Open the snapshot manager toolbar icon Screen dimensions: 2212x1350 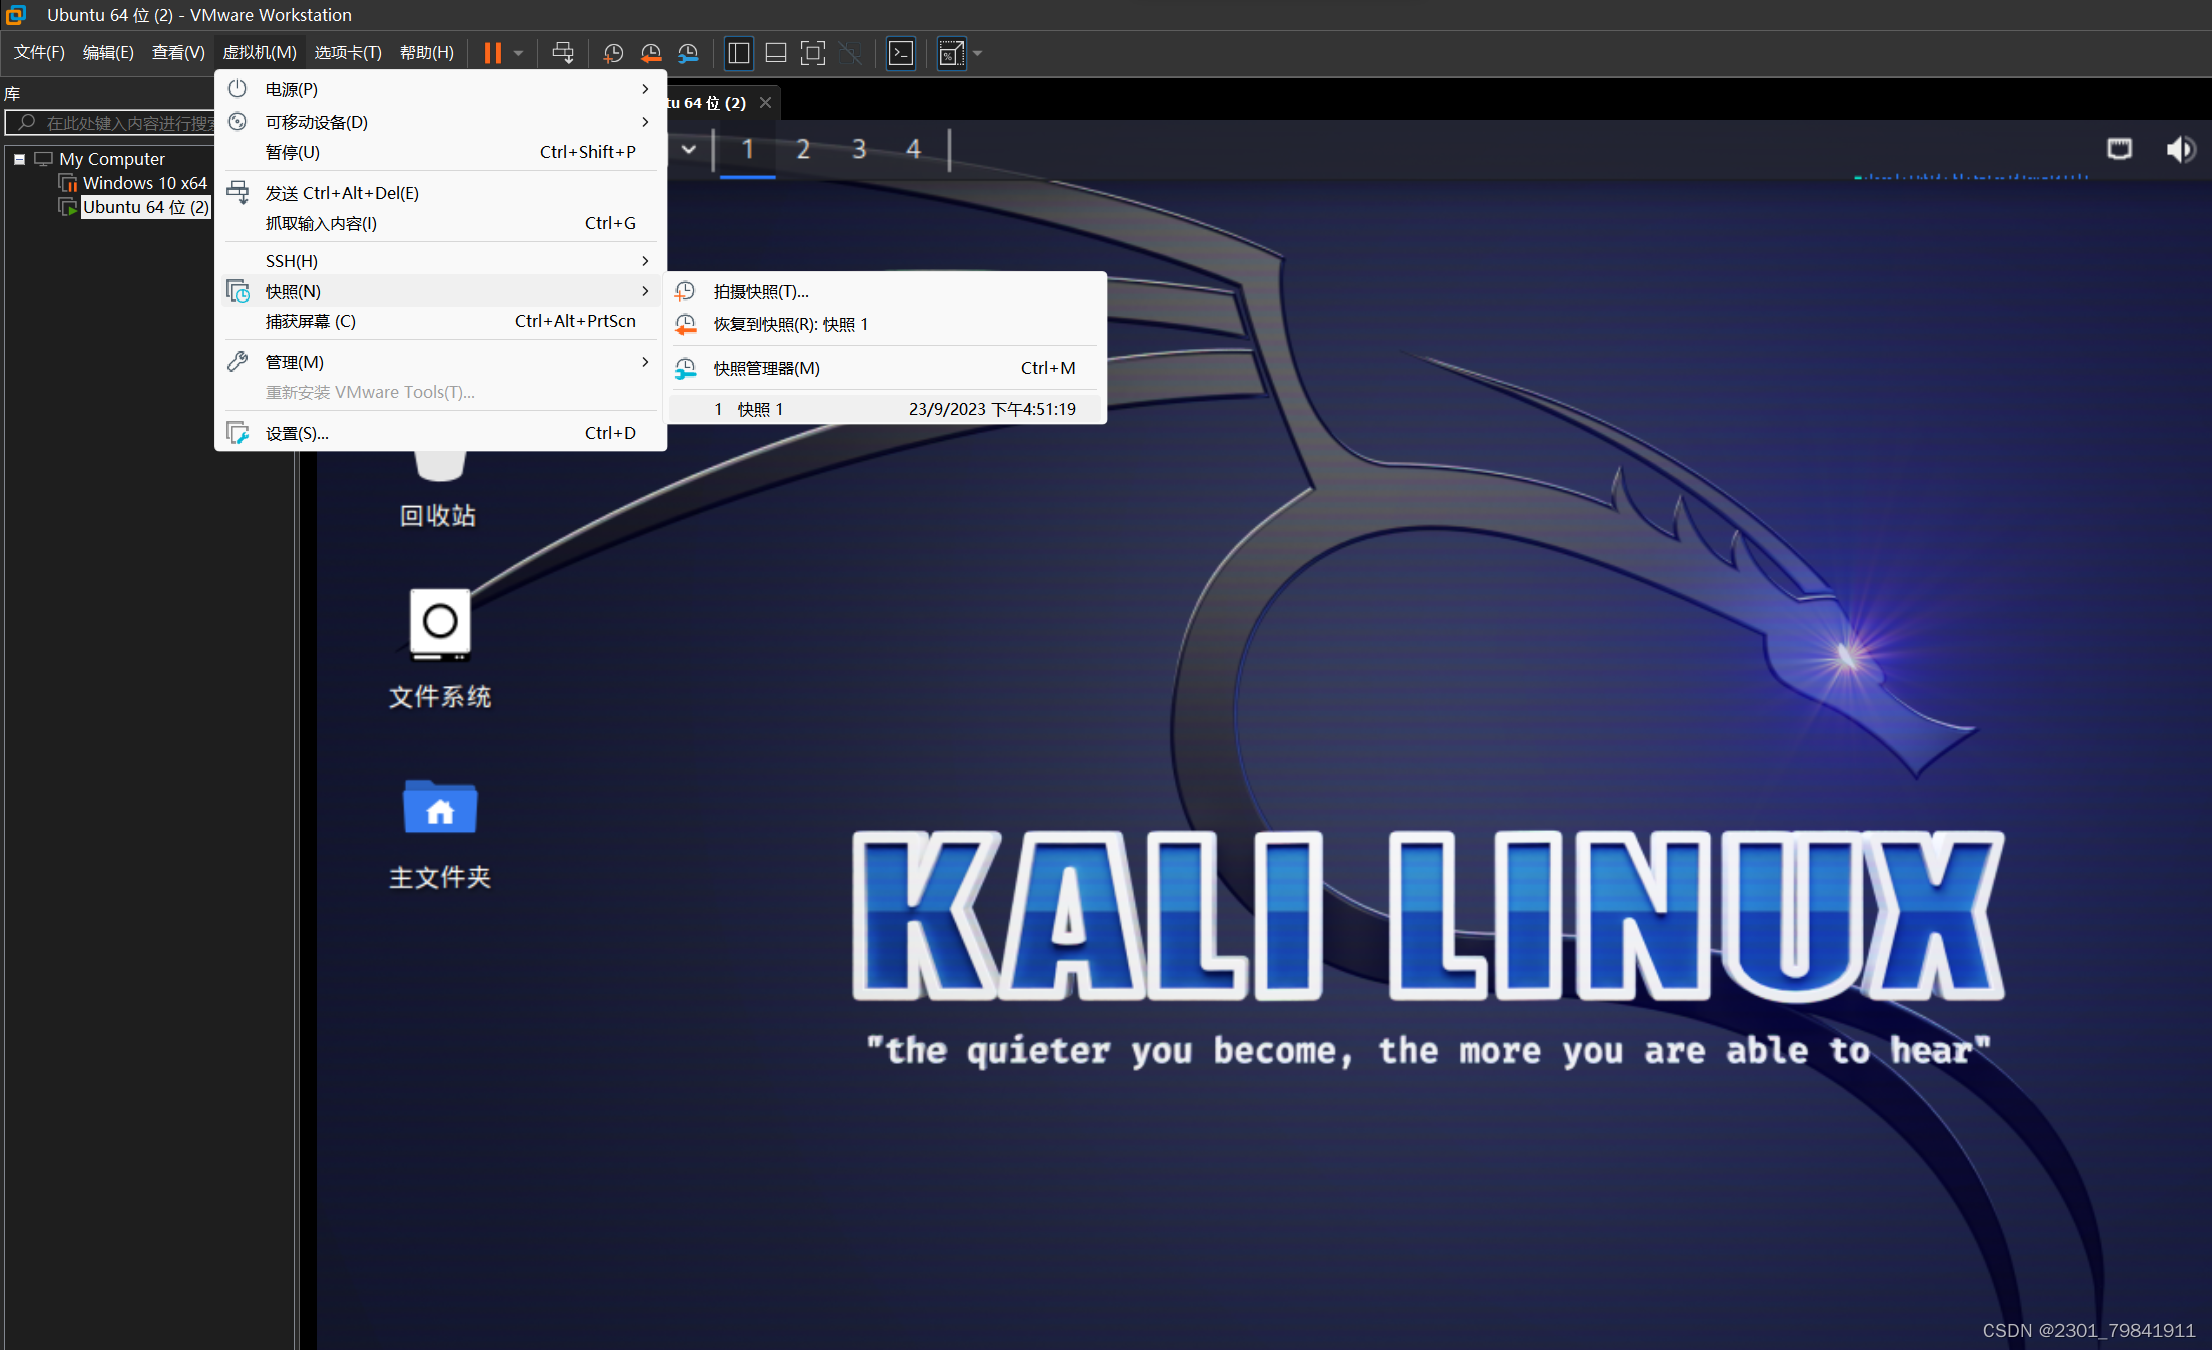click(x=688, y=53)
